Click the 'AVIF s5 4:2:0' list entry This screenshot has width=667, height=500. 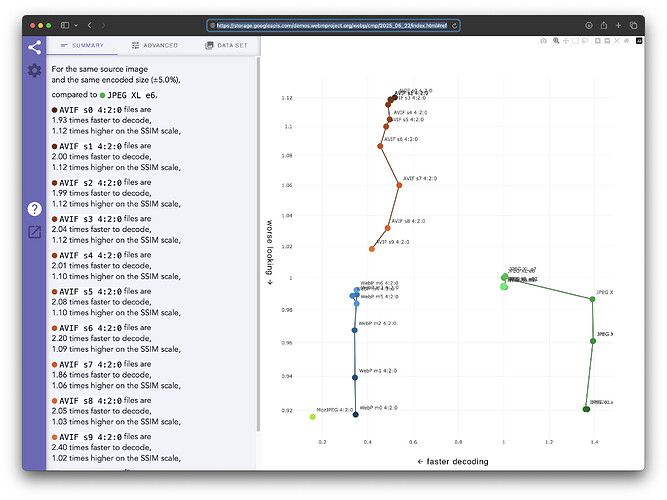(x=91, y=291)
